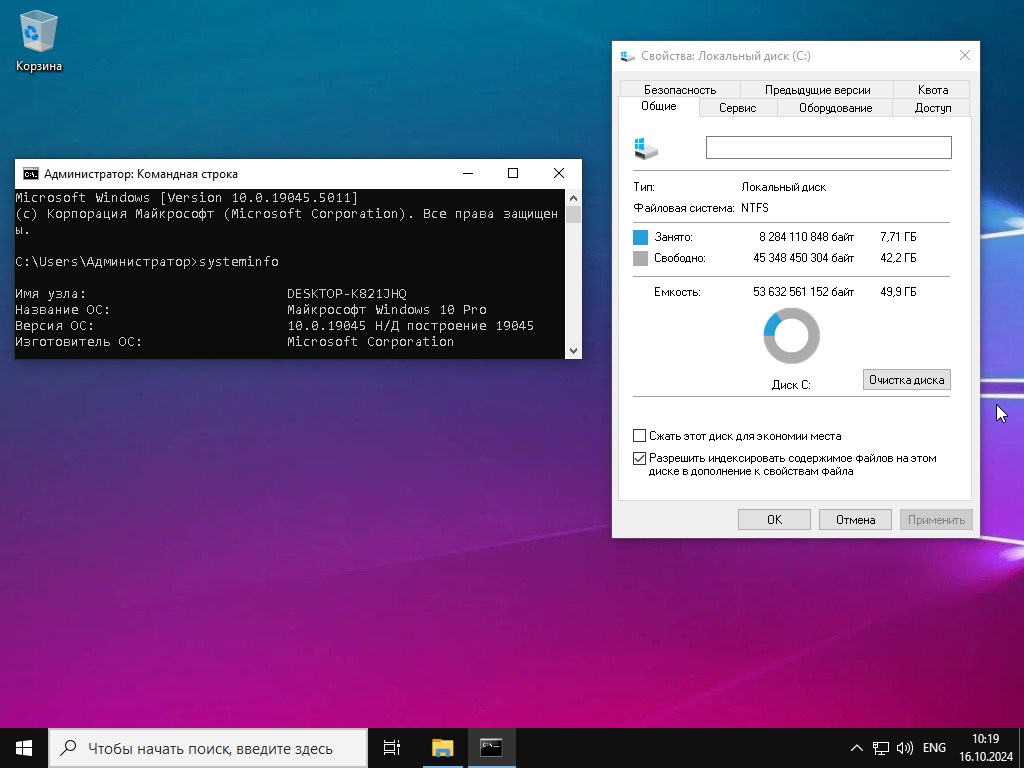Click Майкрософт Windows 10 Pro in console

[387, 310]
